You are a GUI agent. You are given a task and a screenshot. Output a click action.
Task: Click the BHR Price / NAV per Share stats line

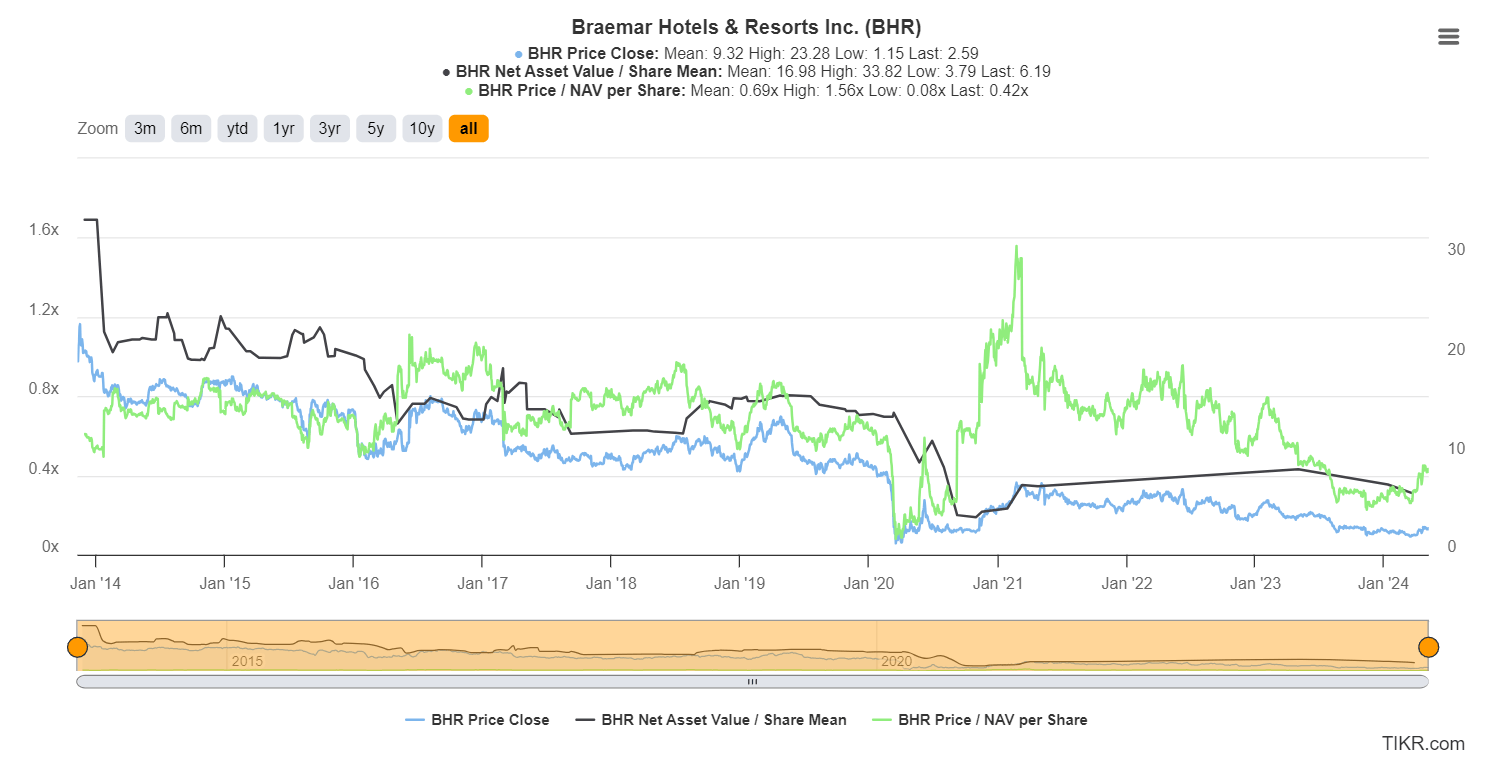745,90
